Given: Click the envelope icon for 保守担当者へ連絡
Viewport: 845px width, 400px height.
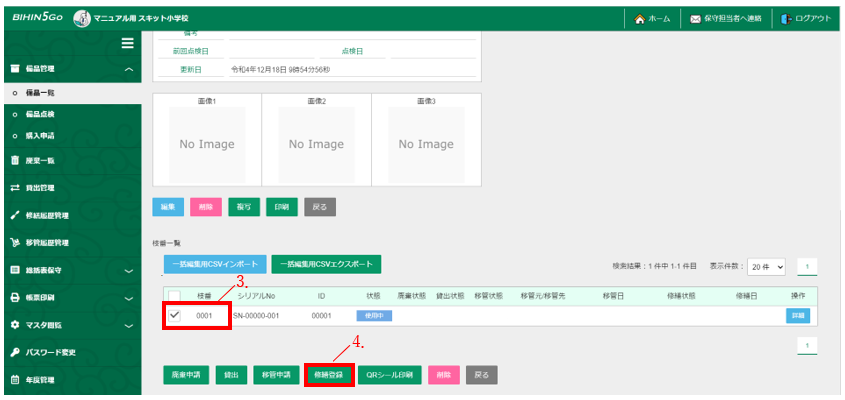Looking at the screenshot, I should 696,19.
